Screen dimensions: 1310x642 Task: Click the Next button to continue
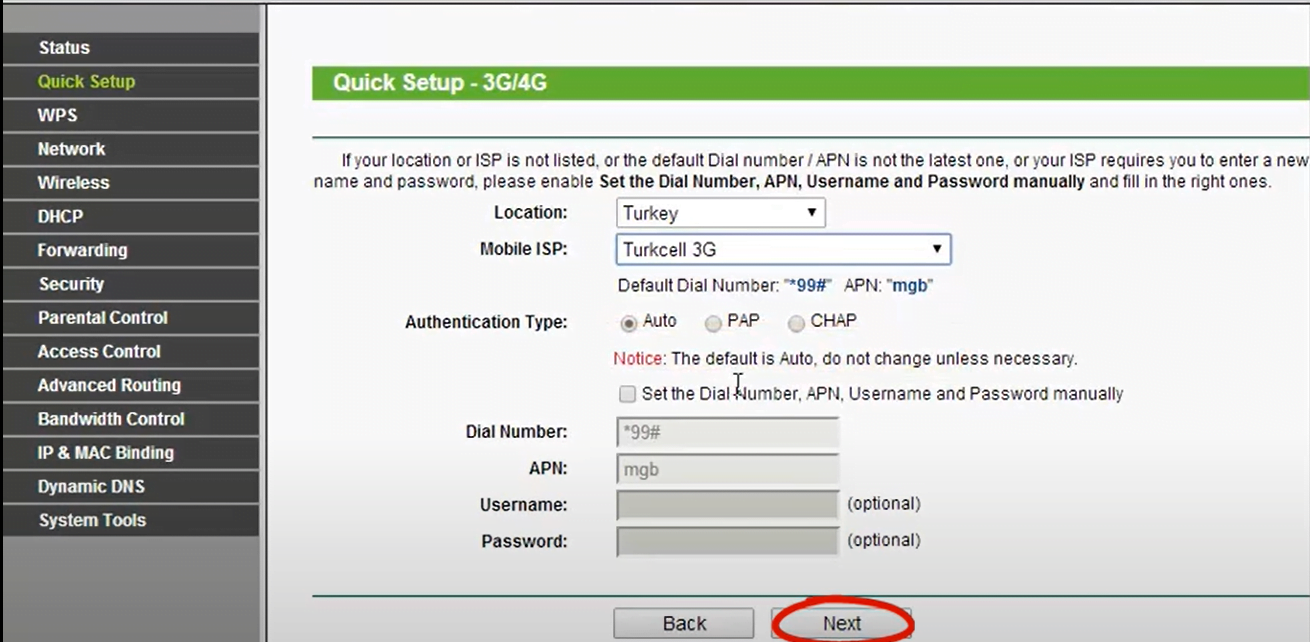tap(841, 622)
